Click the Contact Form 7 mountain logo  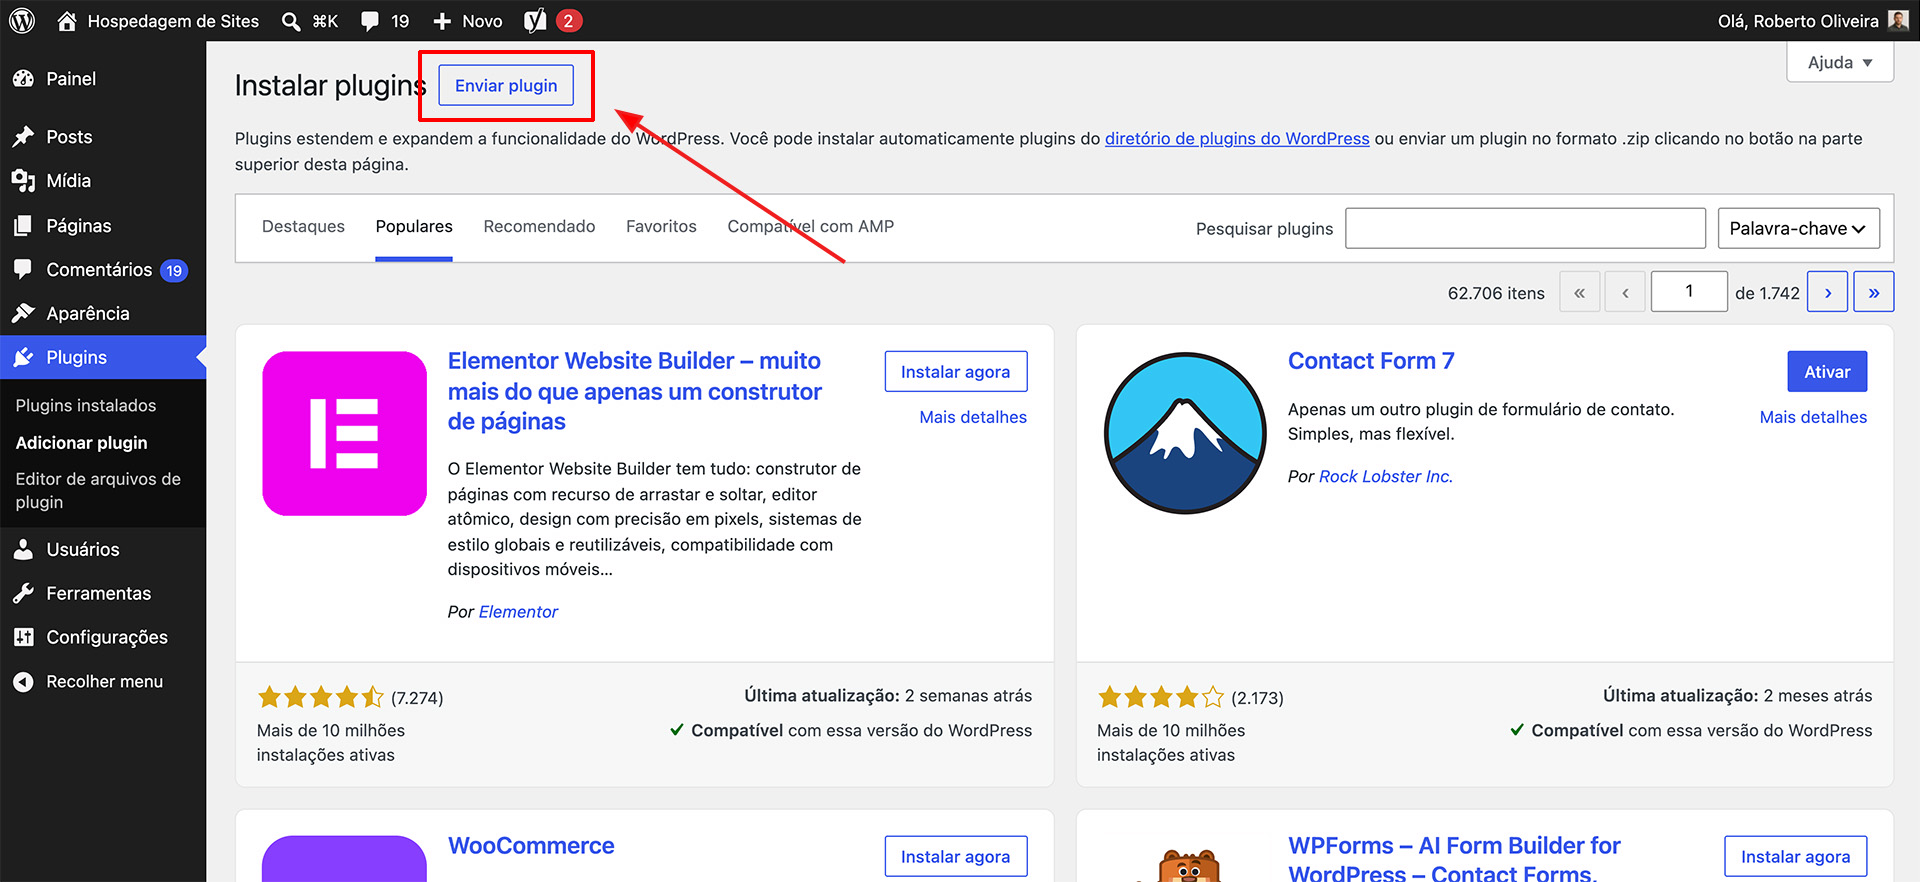pos(1185,433)
